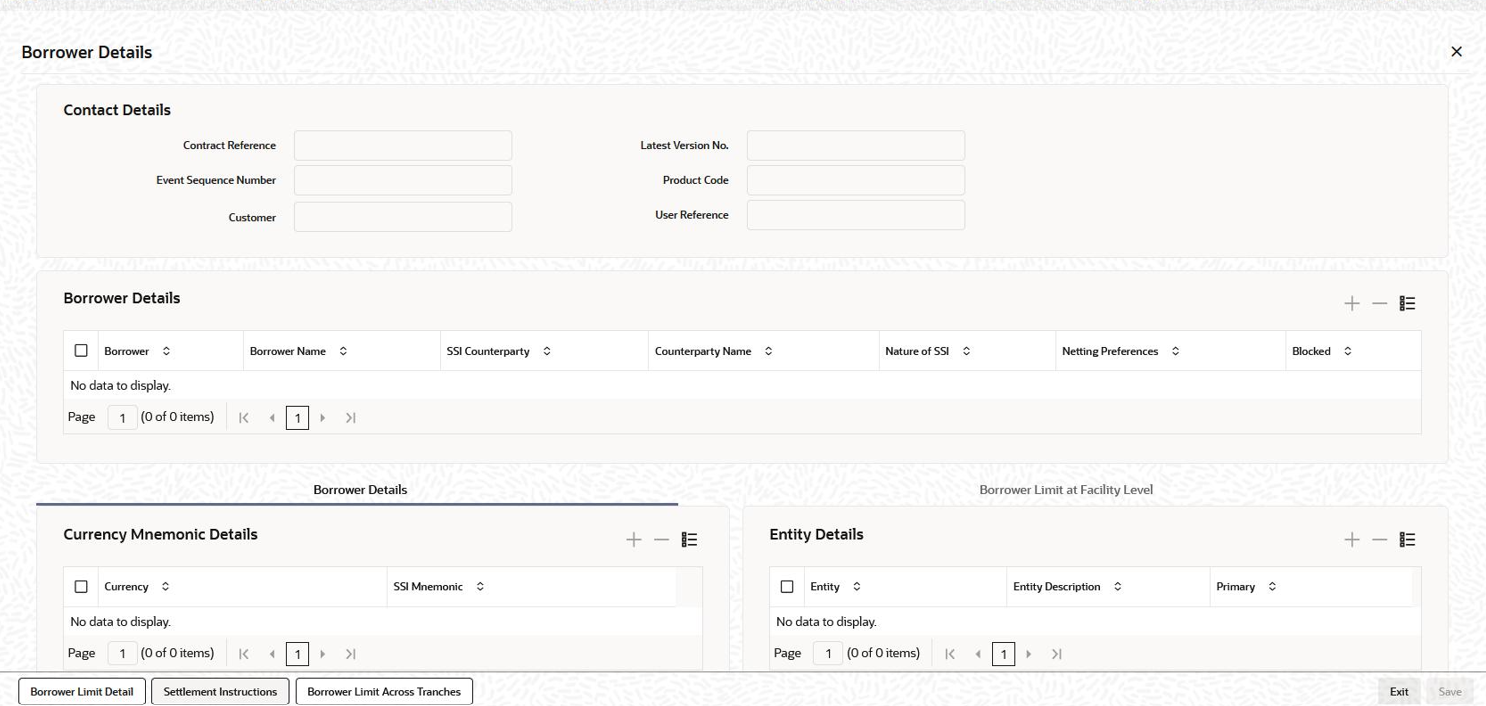Select all rows in Borrower Details table
1486x706 pixels.
pos(82,350)
